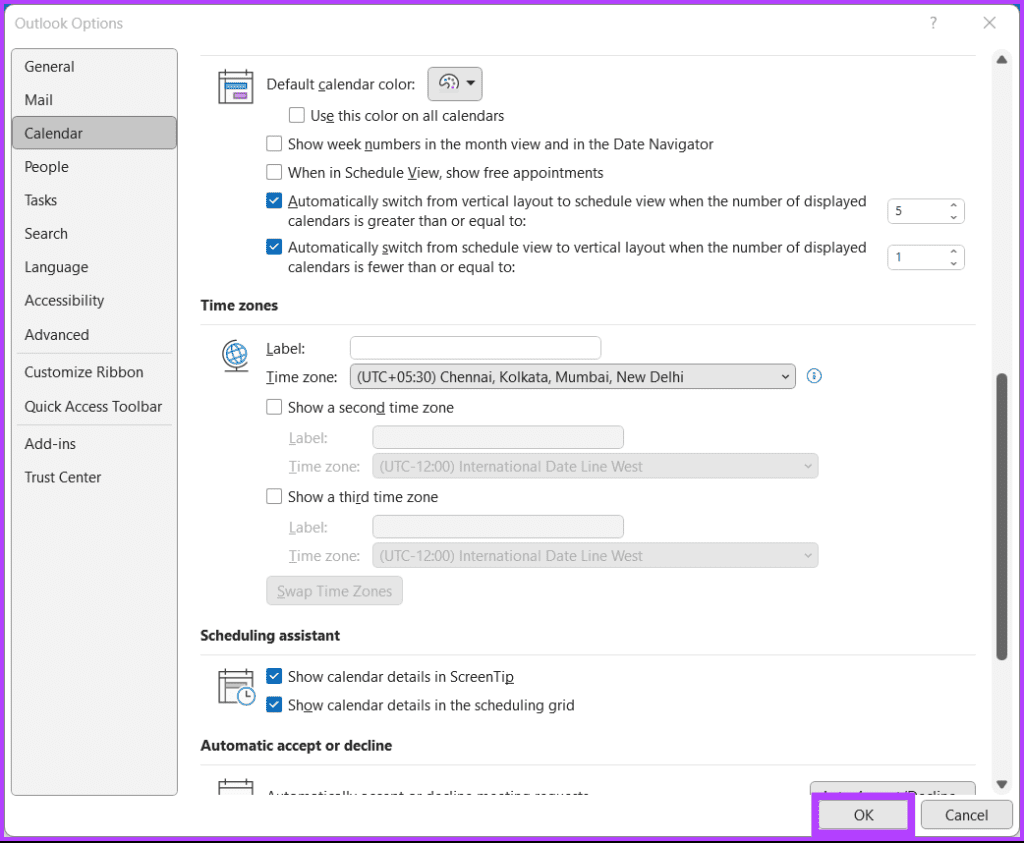Open the primary Time zone dropdown
1024x843 pixels.
pos(573,377)
